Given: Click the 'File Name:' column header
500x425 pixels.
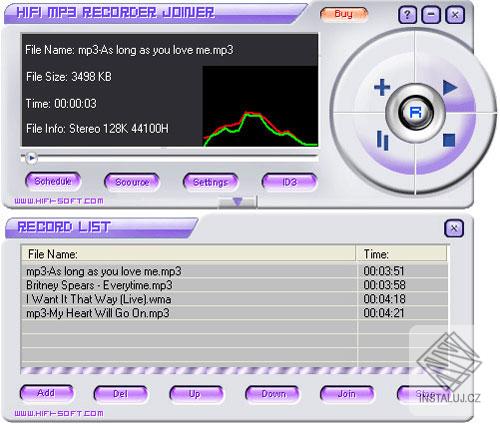Looking at the screenshot, I should pos(188,254).
